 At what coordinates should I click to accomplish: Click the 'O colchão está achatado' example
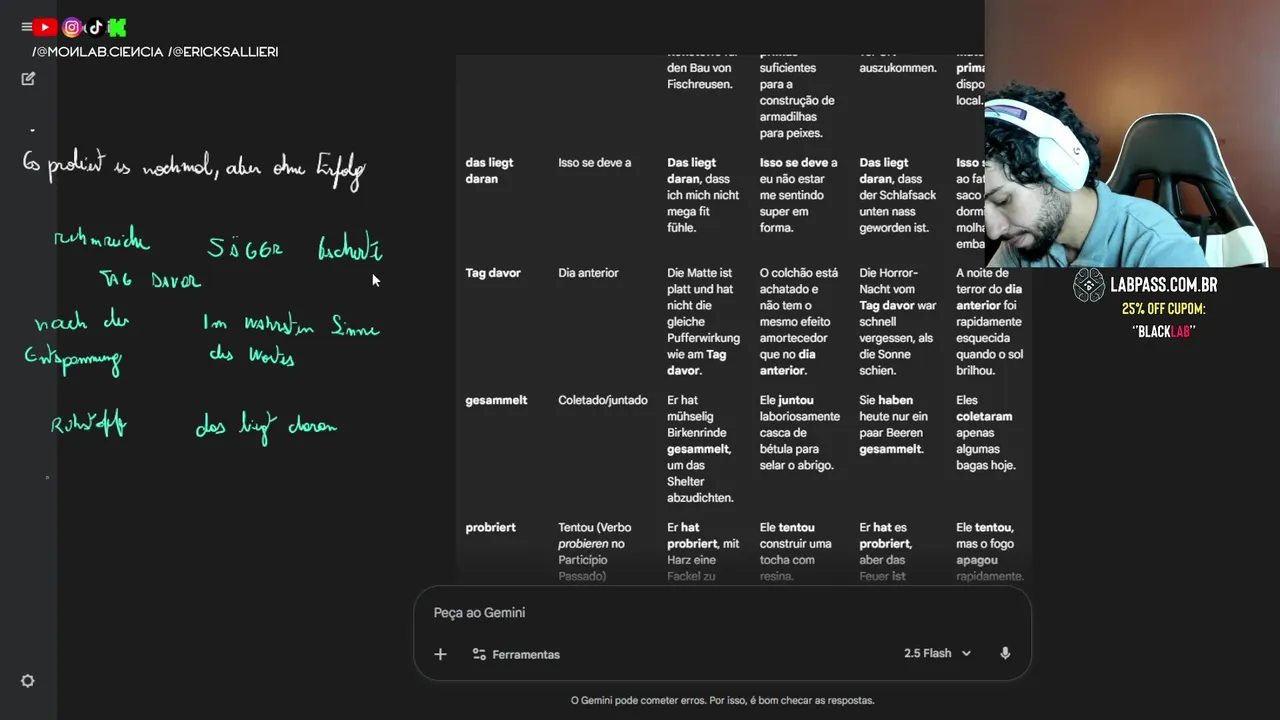click(799, 321)
